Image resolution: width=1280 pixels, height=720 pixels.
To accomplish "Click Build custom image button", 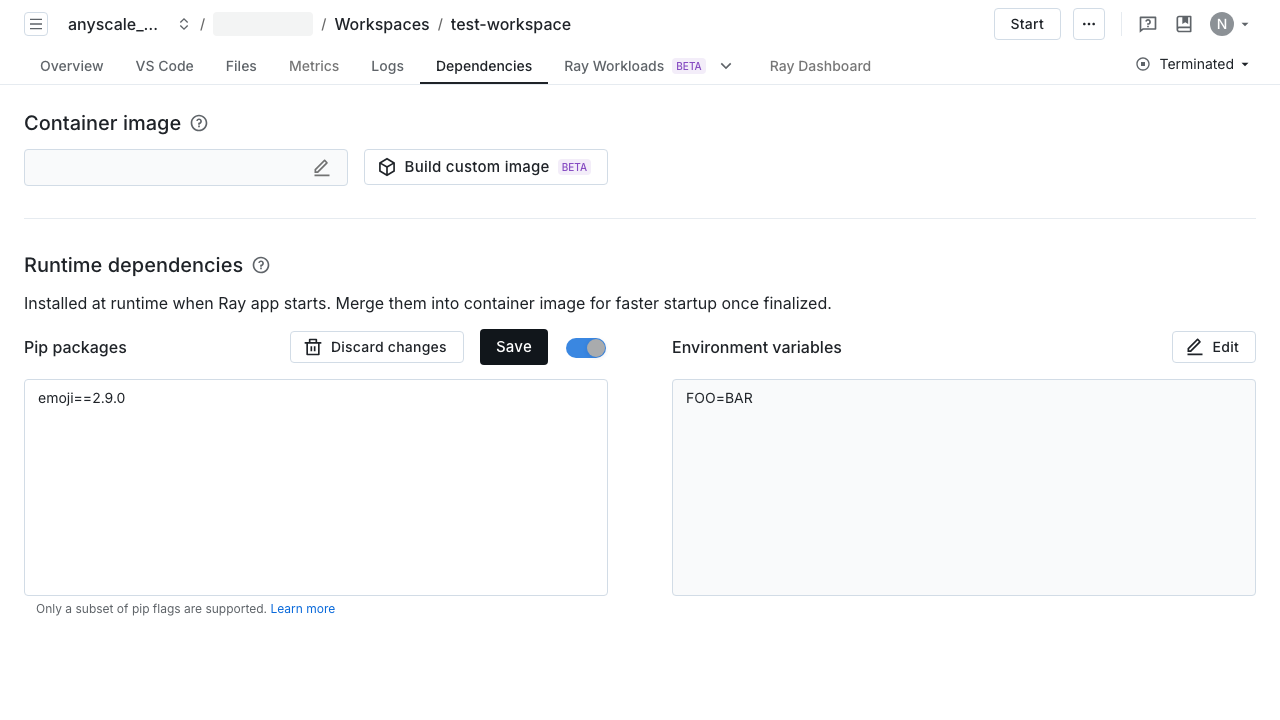I will coord(486,167).
